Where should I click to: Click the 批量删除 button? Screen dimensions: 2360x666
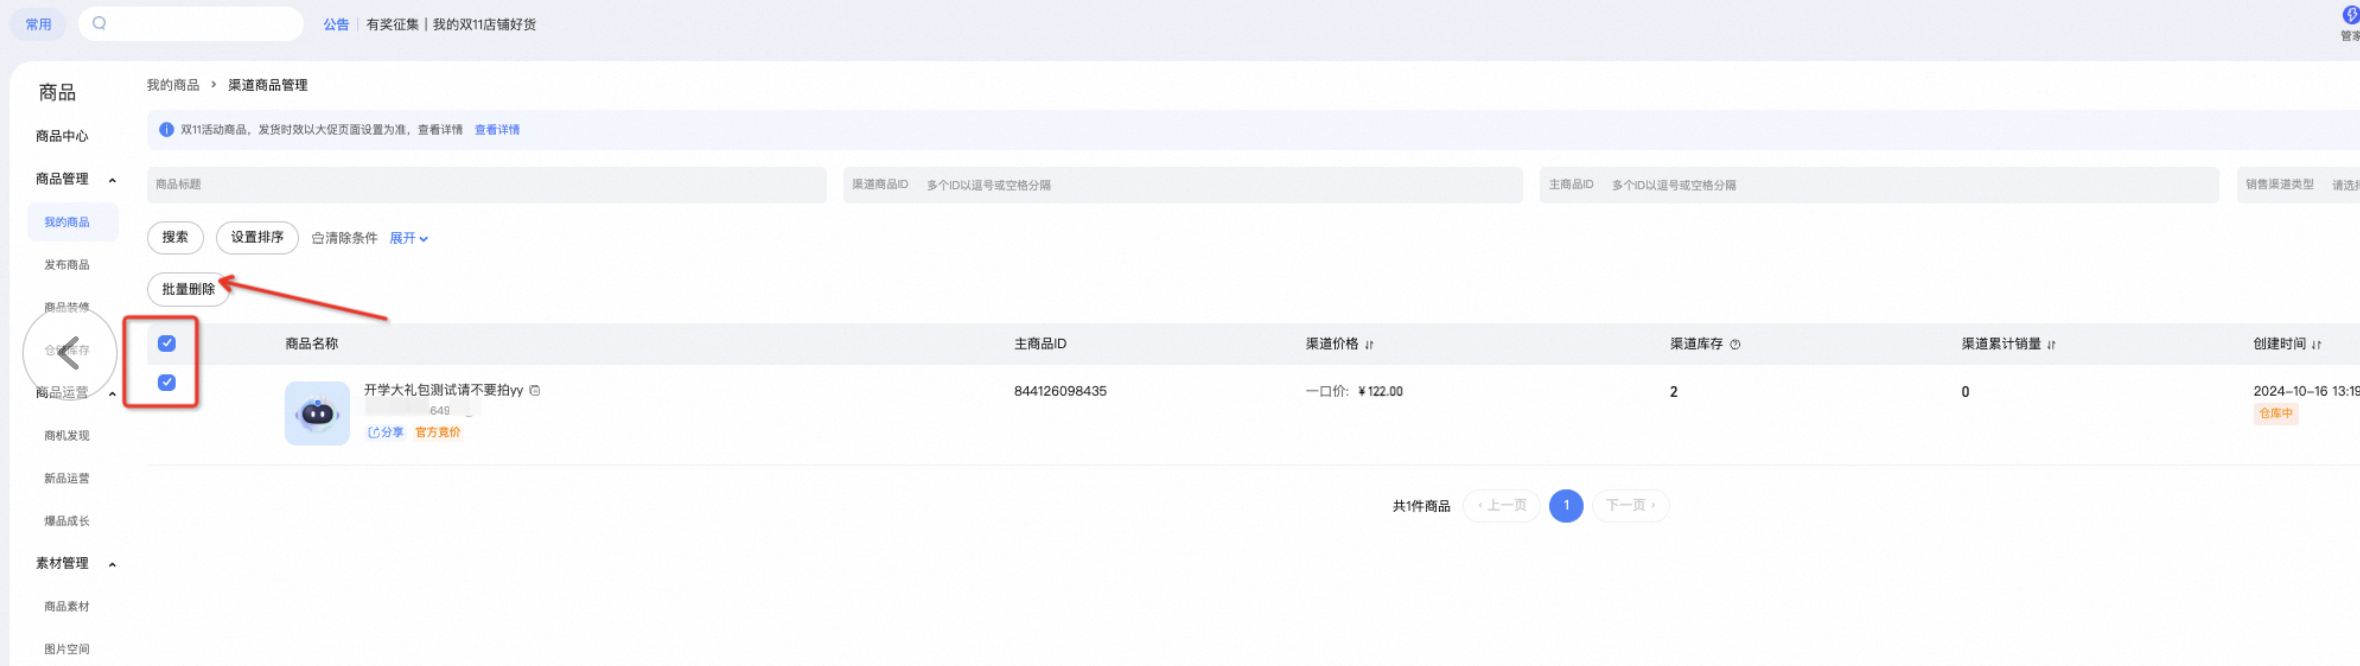[x=188, y=289]
